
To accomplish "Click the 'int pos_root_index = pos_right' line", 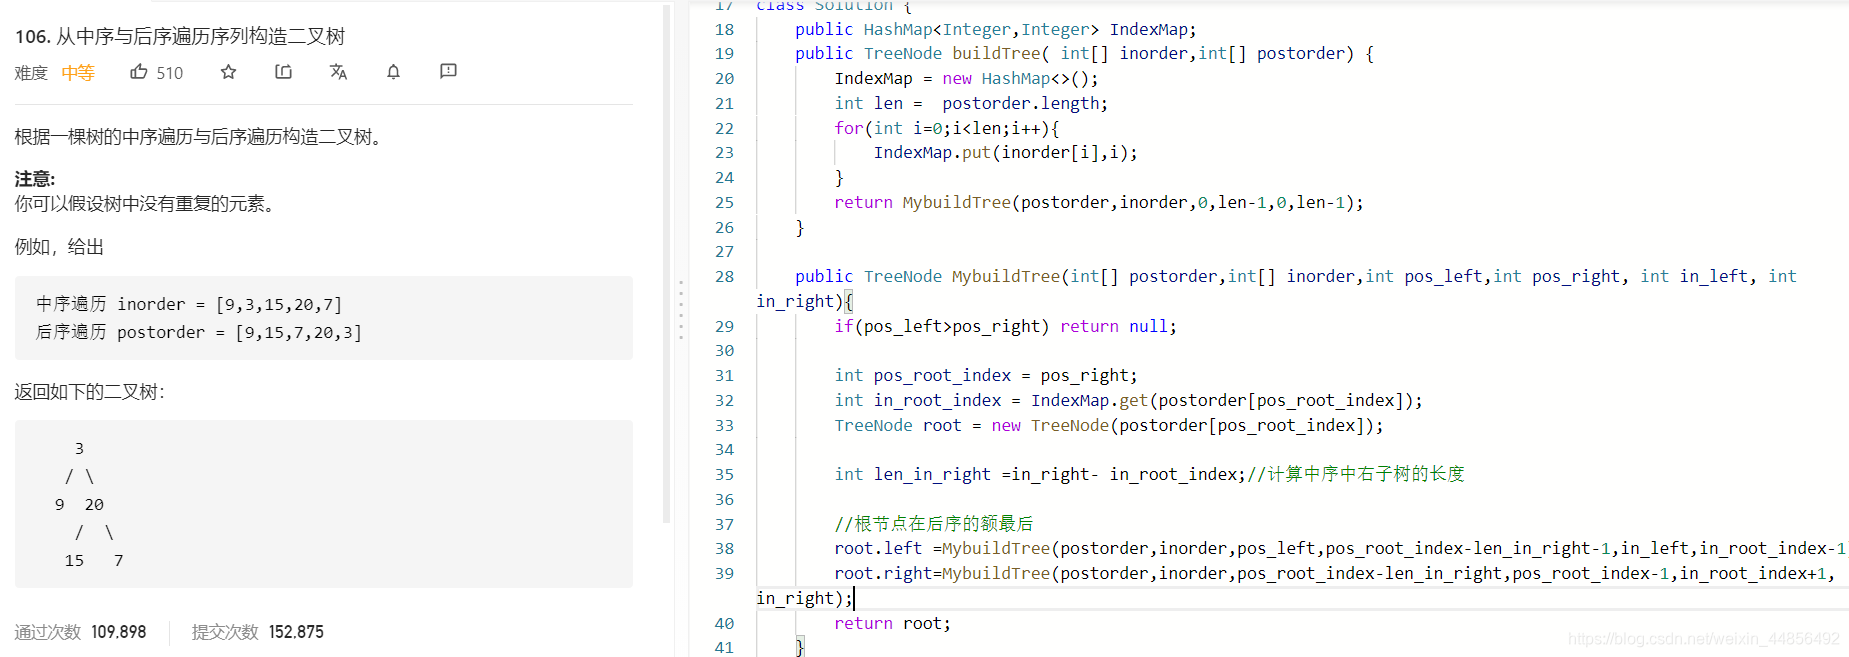I will click(985, 376).
